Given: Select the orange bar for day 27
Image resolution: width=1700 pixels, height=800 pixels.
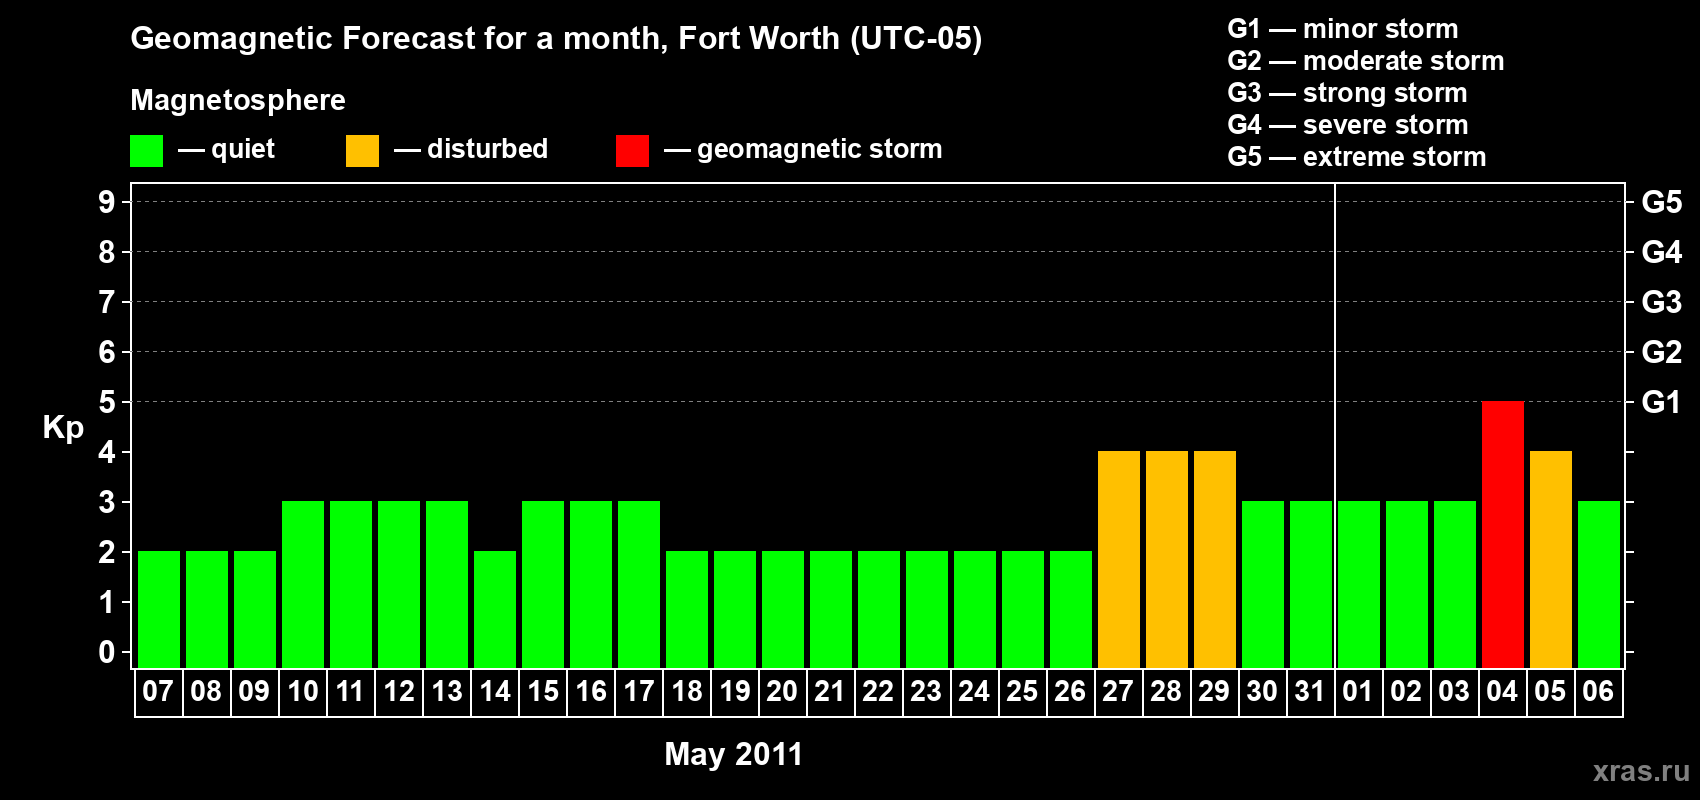Looking at the screenshot, I should tap(1118, 559).
